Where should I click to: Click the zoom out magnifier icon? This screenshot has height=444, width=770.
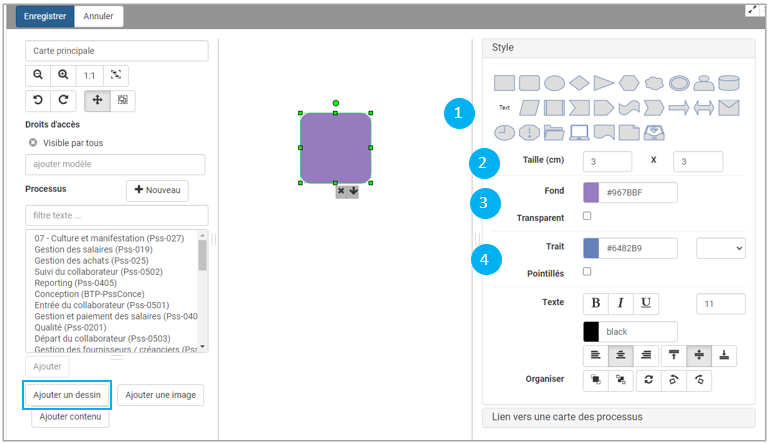pos(38,75)
